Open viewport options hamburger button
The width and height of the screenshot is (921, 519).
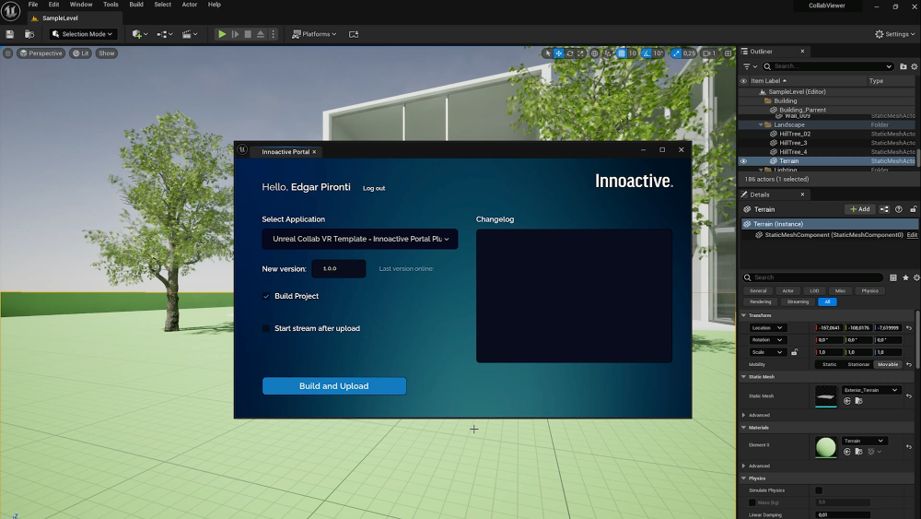tap(8, 53)
